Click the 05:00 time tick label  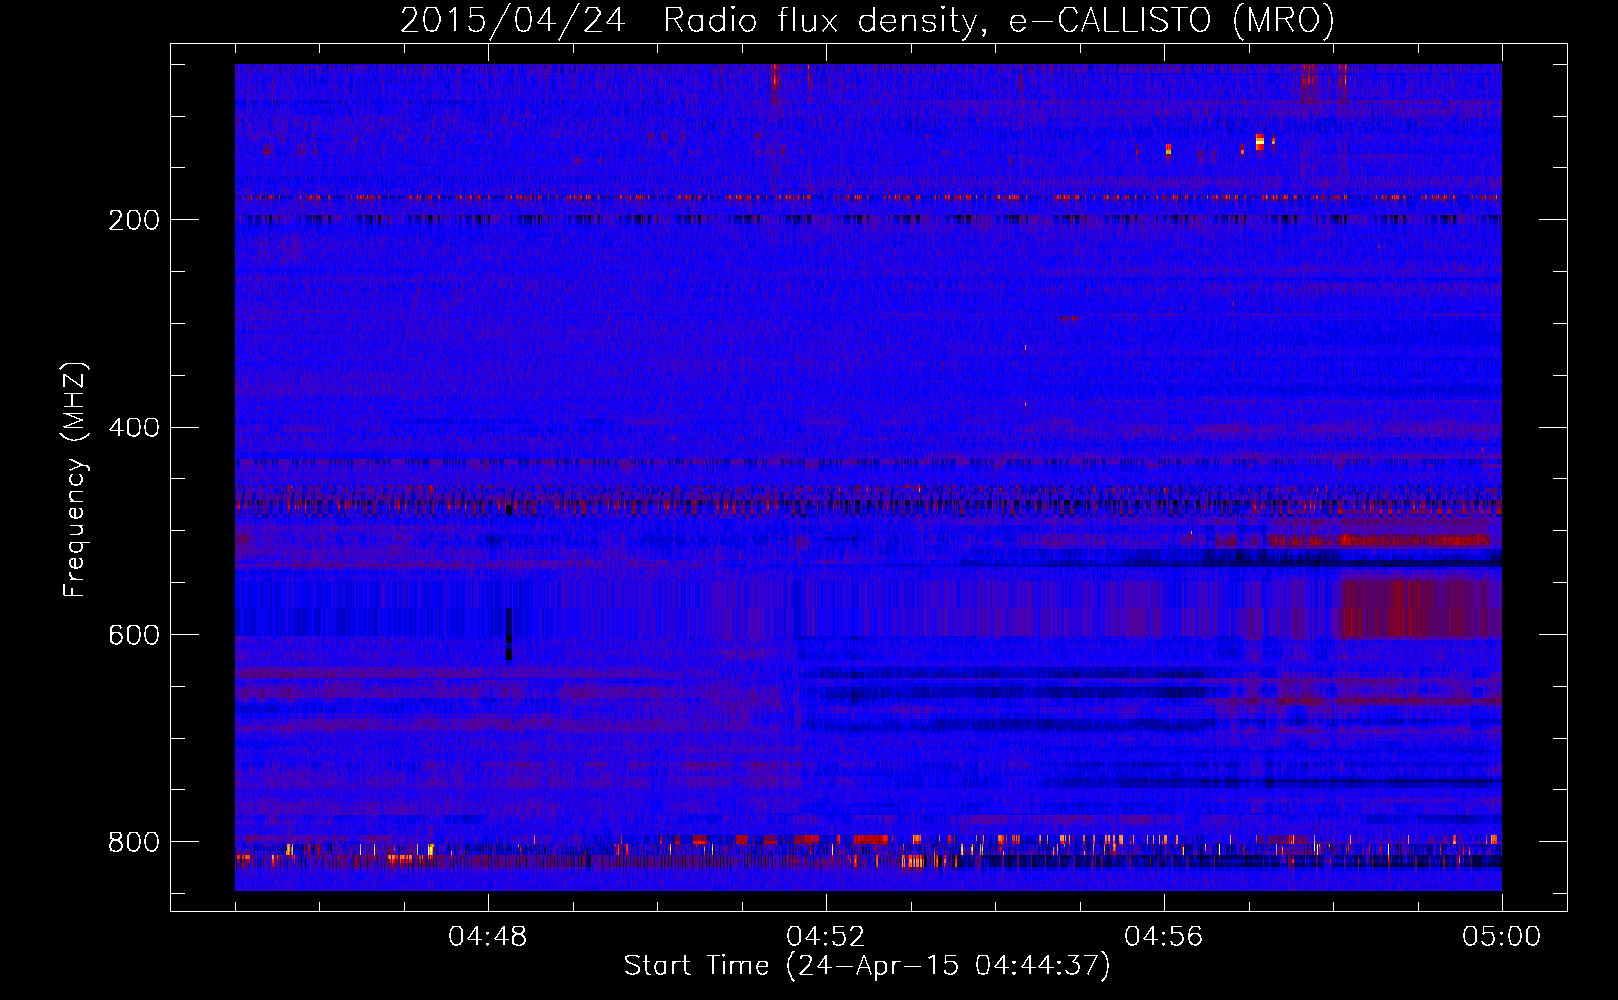coord(1502,937)
